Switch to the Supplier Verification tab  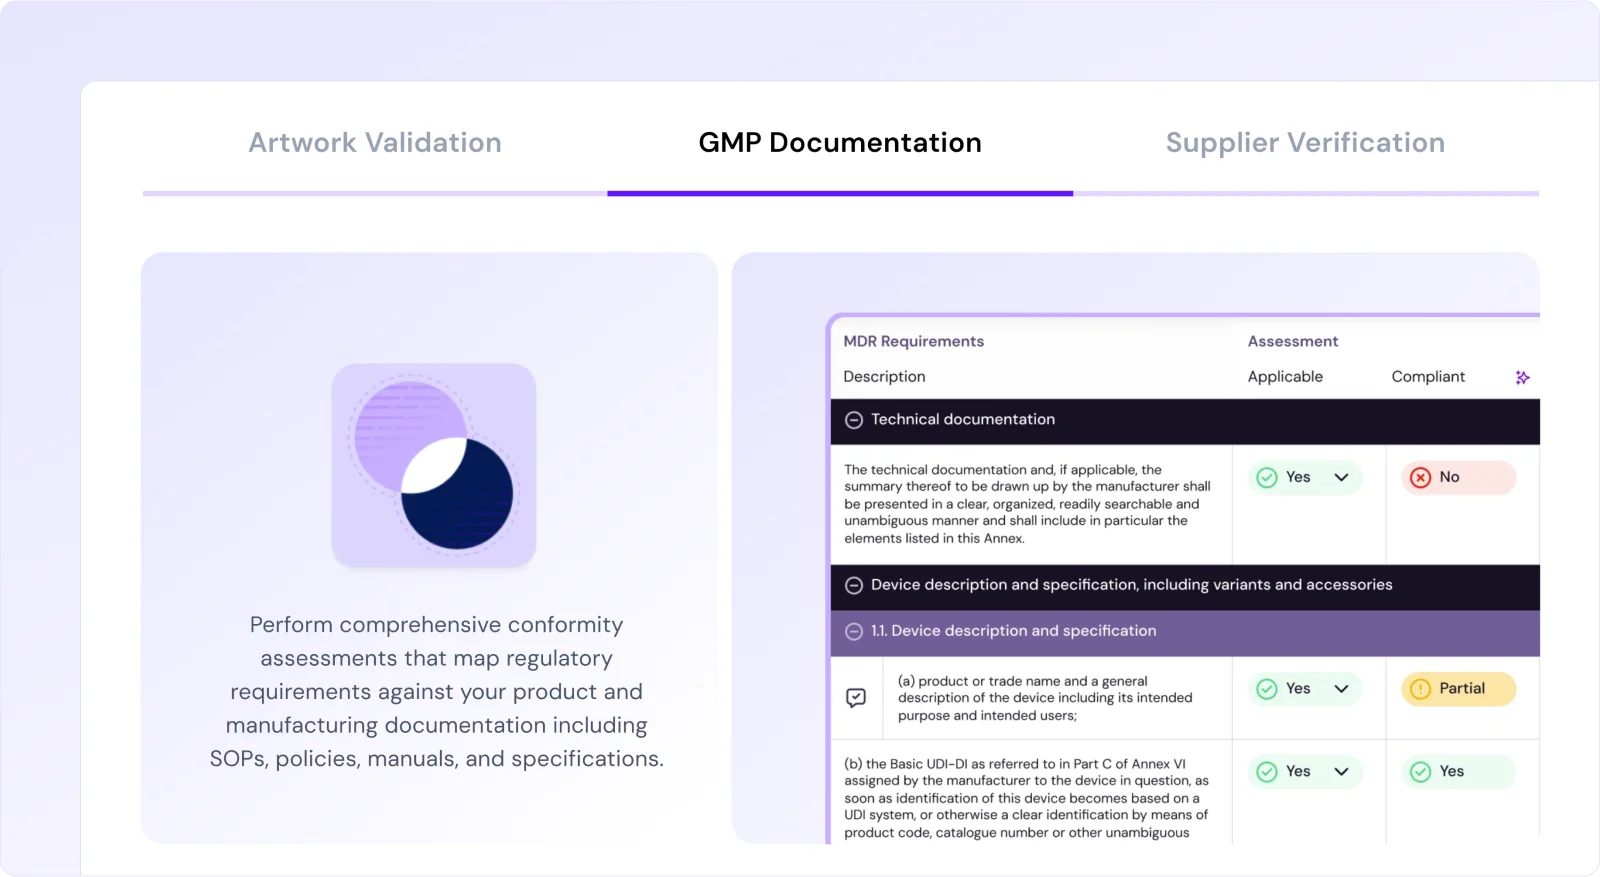tap(1304, 142)
